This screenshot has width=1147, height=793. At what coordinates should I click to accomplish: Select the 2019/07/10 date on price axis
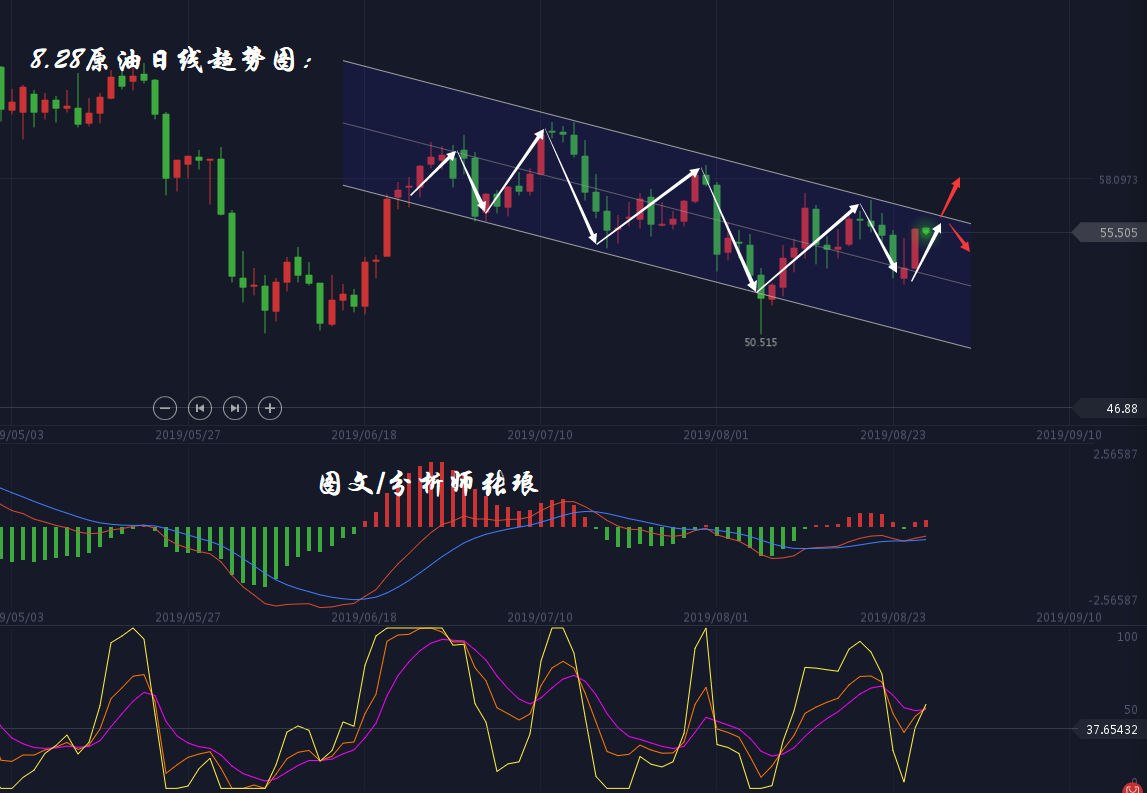[540, 435]
